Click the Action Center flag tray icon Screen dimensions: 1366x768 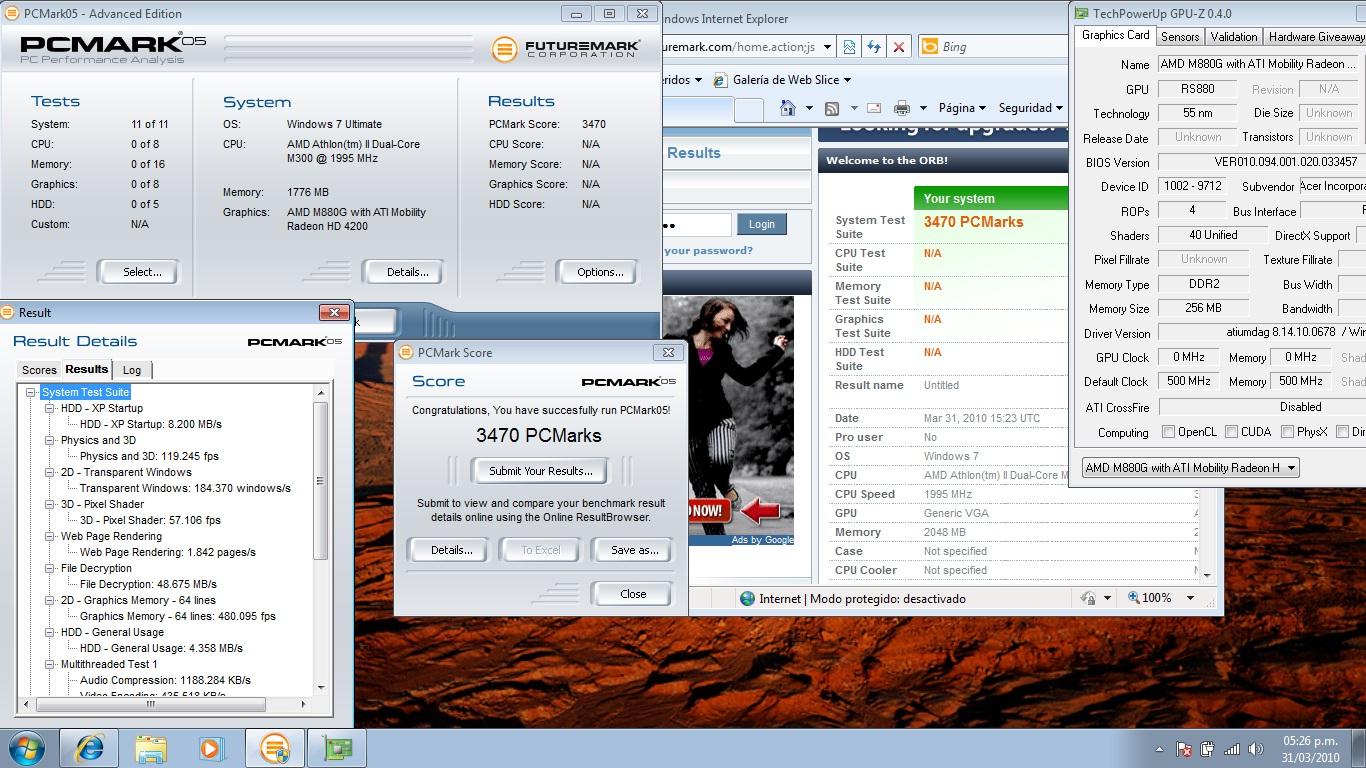1183,749
